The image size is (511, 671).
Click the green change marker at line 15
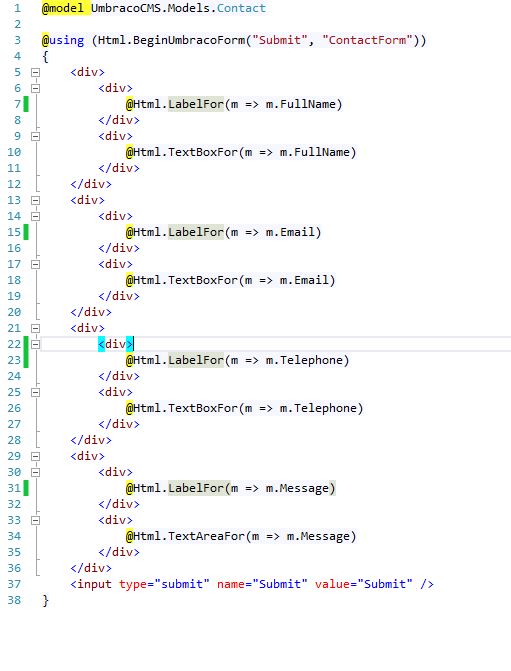click(x=26, y=232)
